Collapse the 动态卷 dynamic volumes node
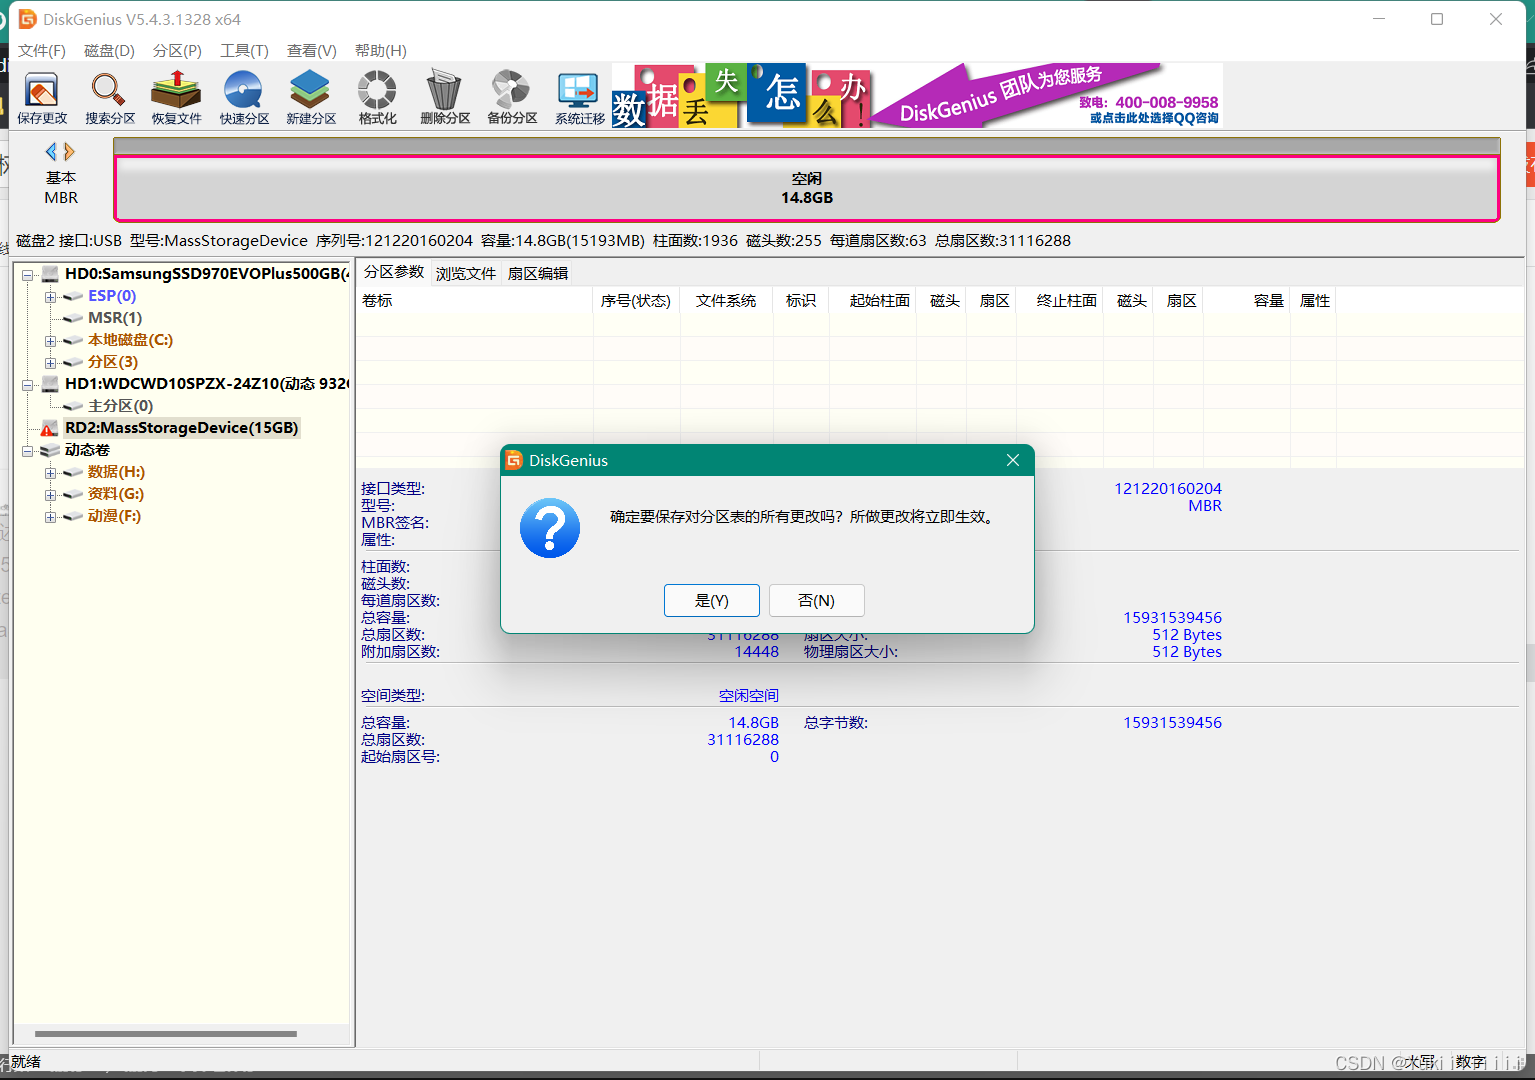Image resolution: width=1535 pixels, height=1080 pixels. 28,451
